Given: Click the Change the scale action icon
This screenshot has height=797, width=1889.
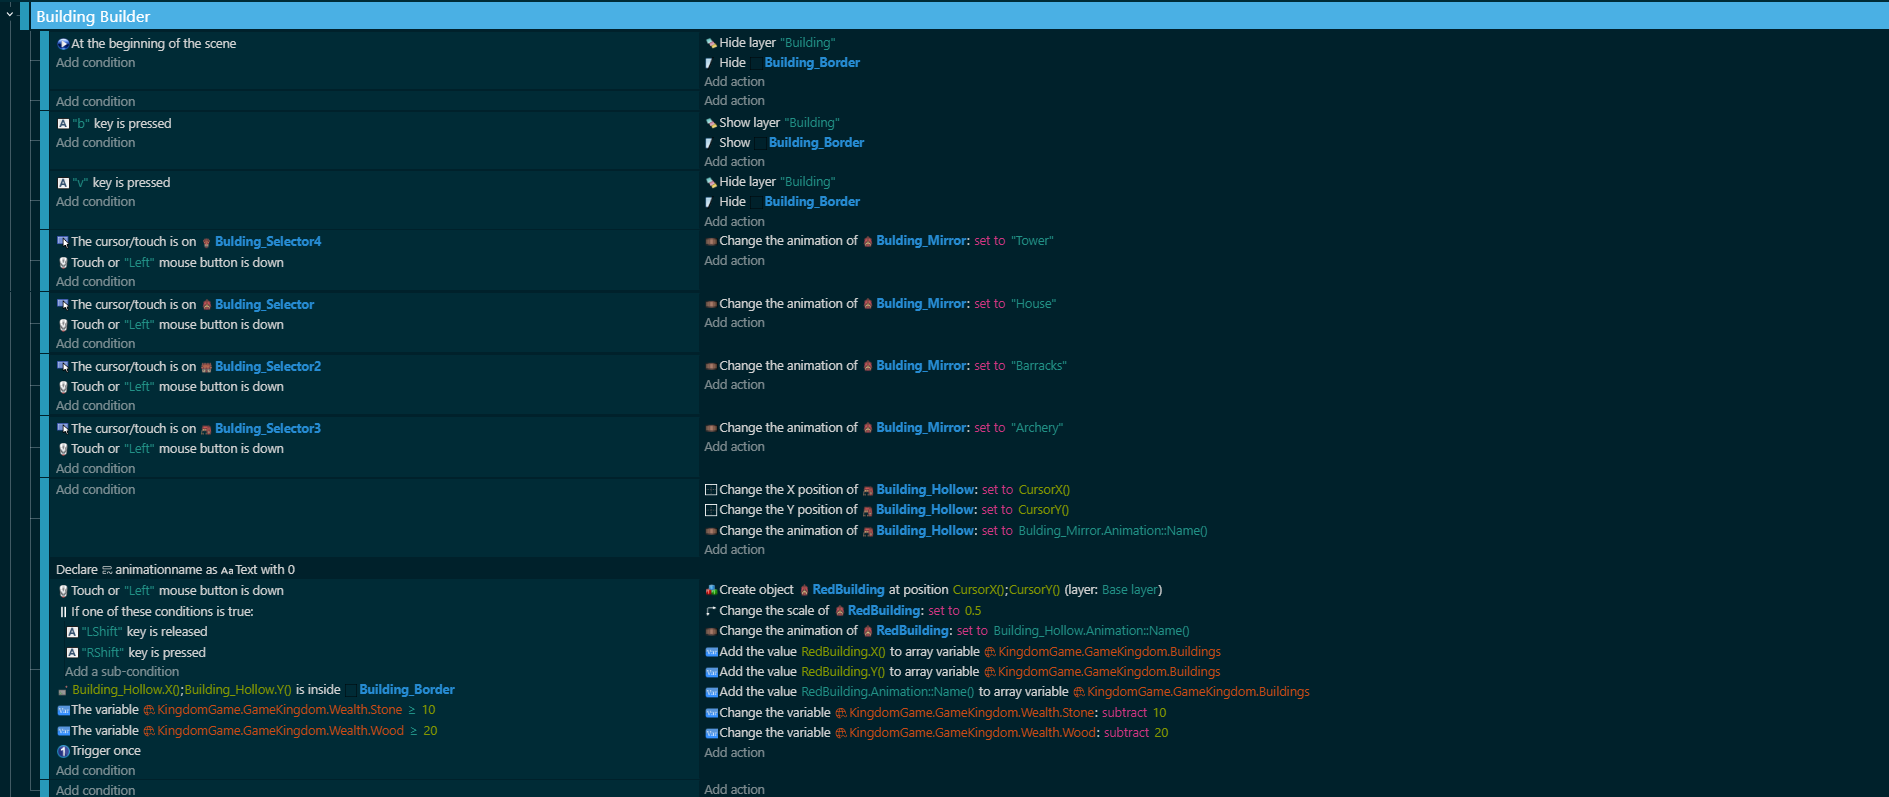Looking at the screenshot, I should (x=711, y=611).
